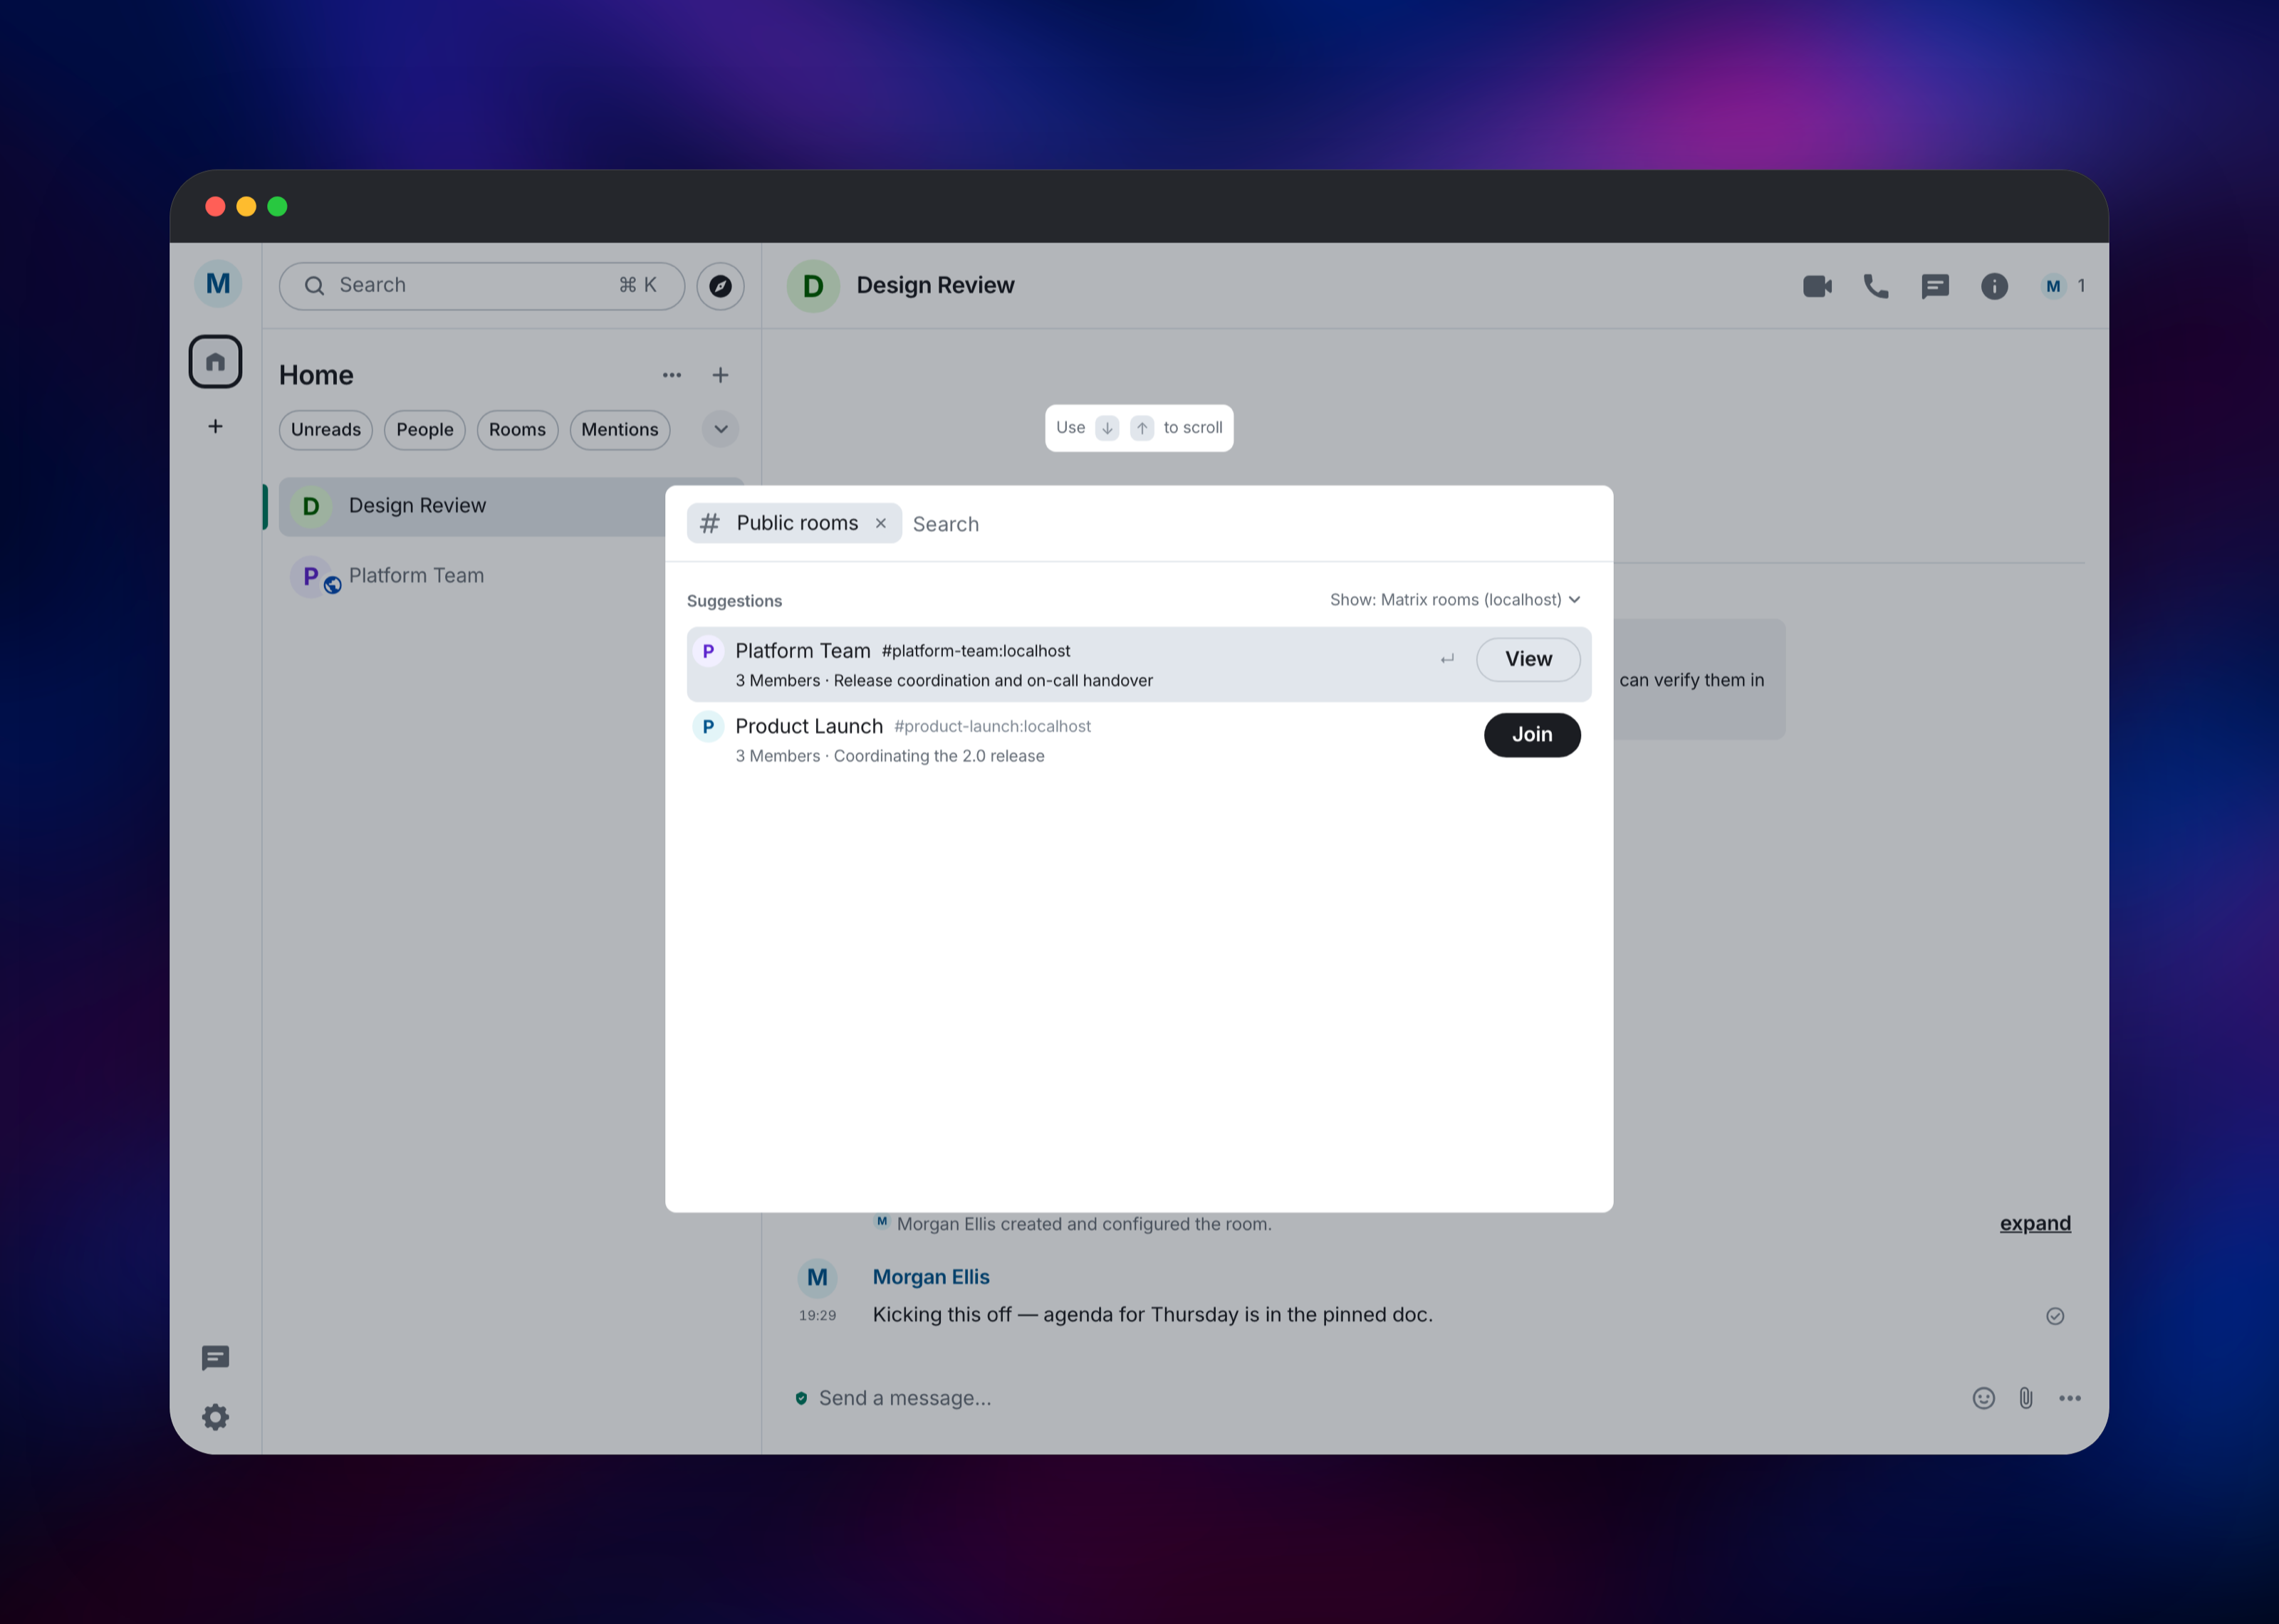Click the Morgan Ellis sender name
The height and width of the screenshot is (1624, 2279).
coord(931,1277)
